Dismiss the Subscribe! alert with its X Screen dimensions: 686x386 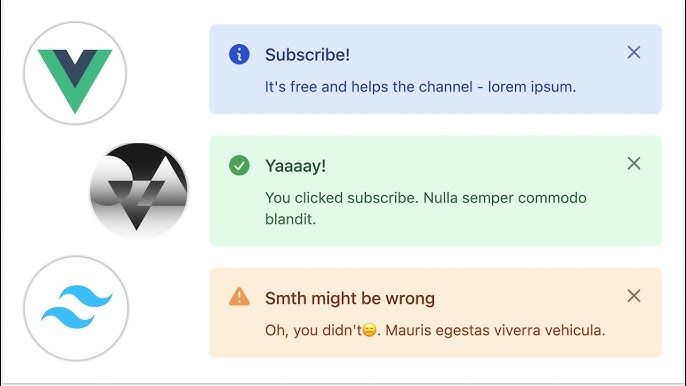pos(634,53)
